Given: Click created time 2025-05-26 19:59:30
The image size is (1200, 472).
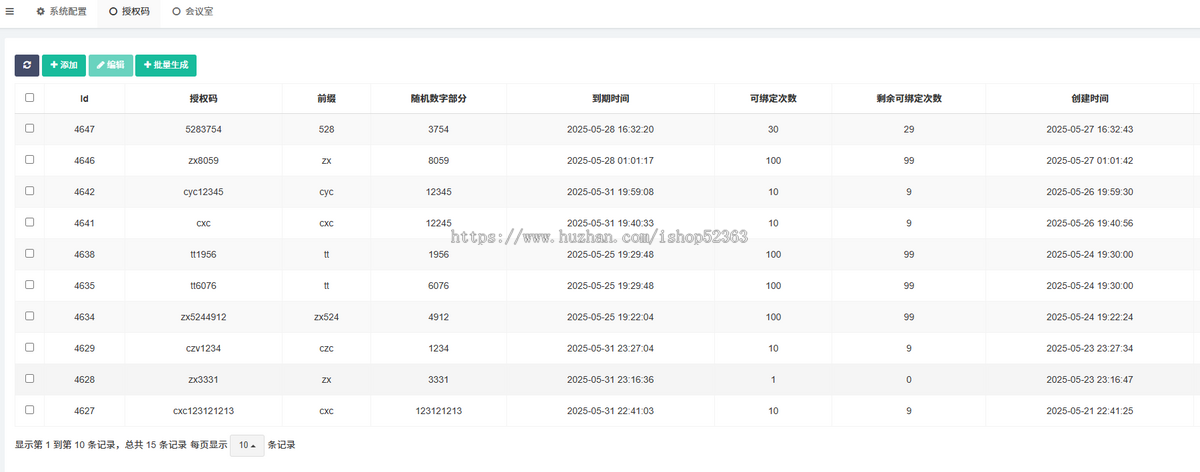Looking at the screenshot, I should tap(1089, 191).
